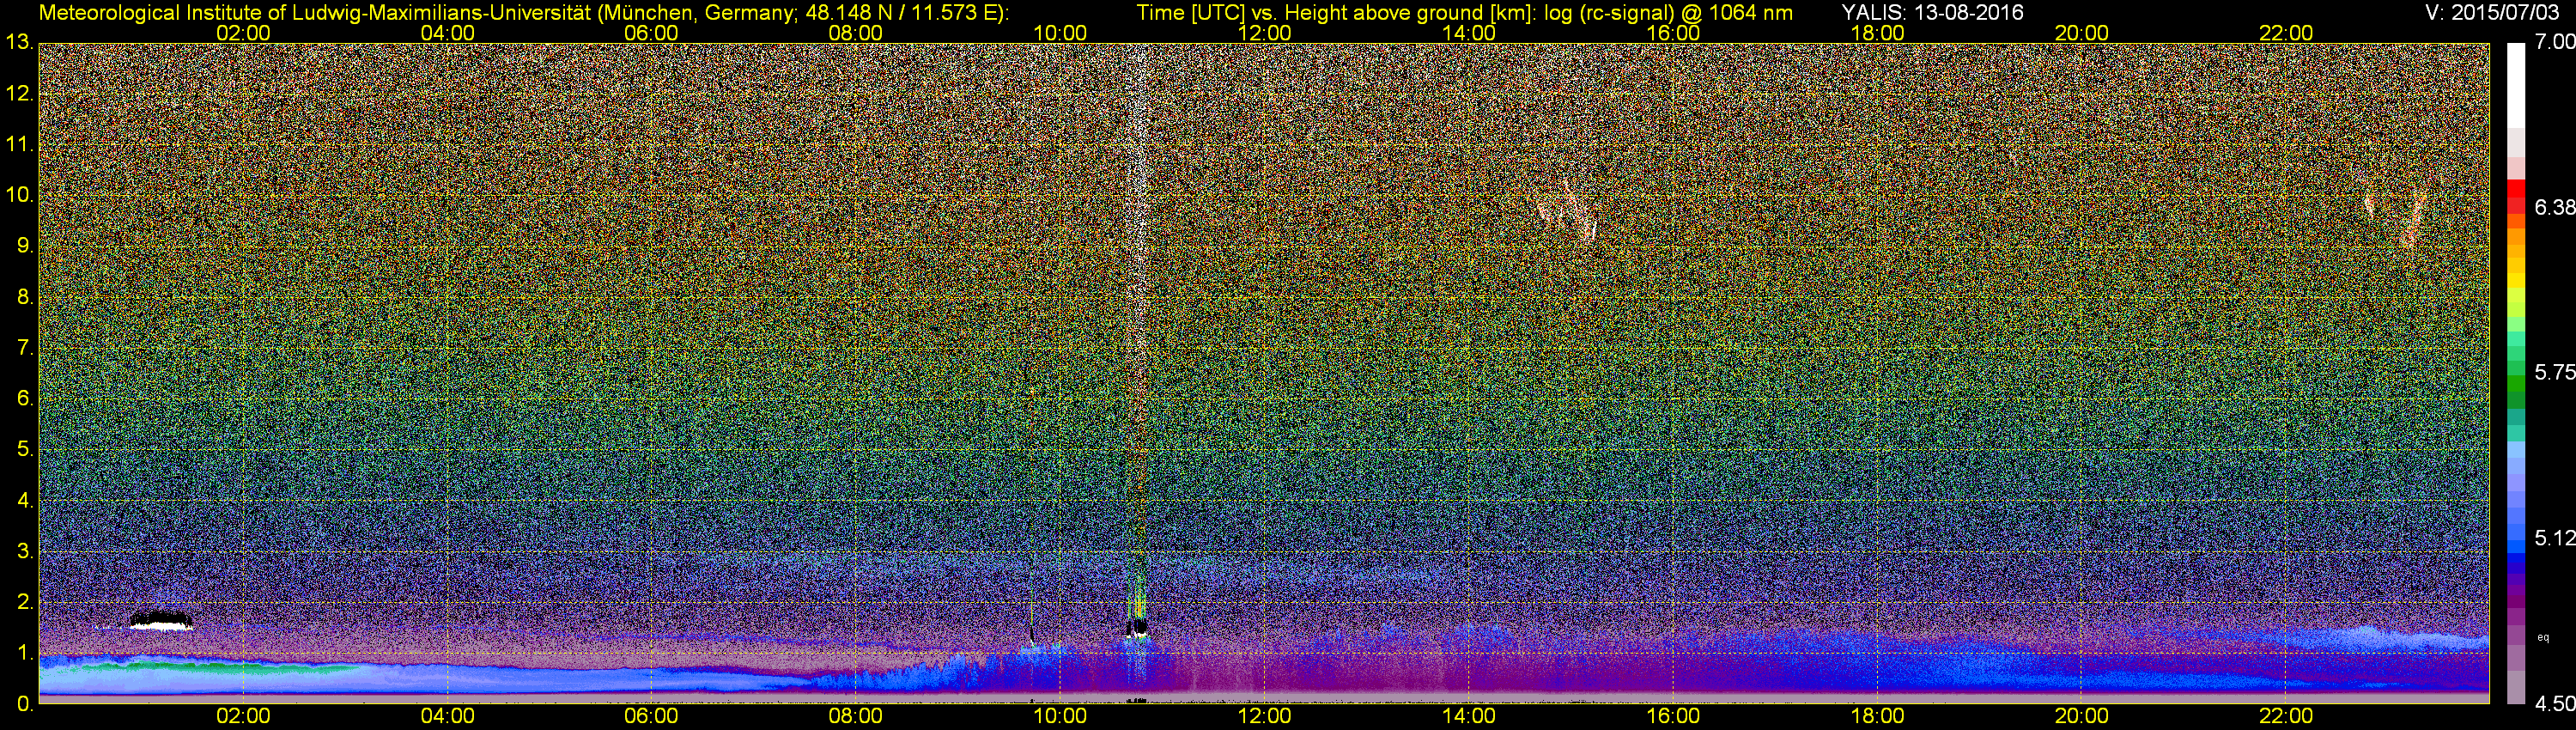Pick the white band of the color scale
The image size is (2576, 730).
[x=2516, y=85]
